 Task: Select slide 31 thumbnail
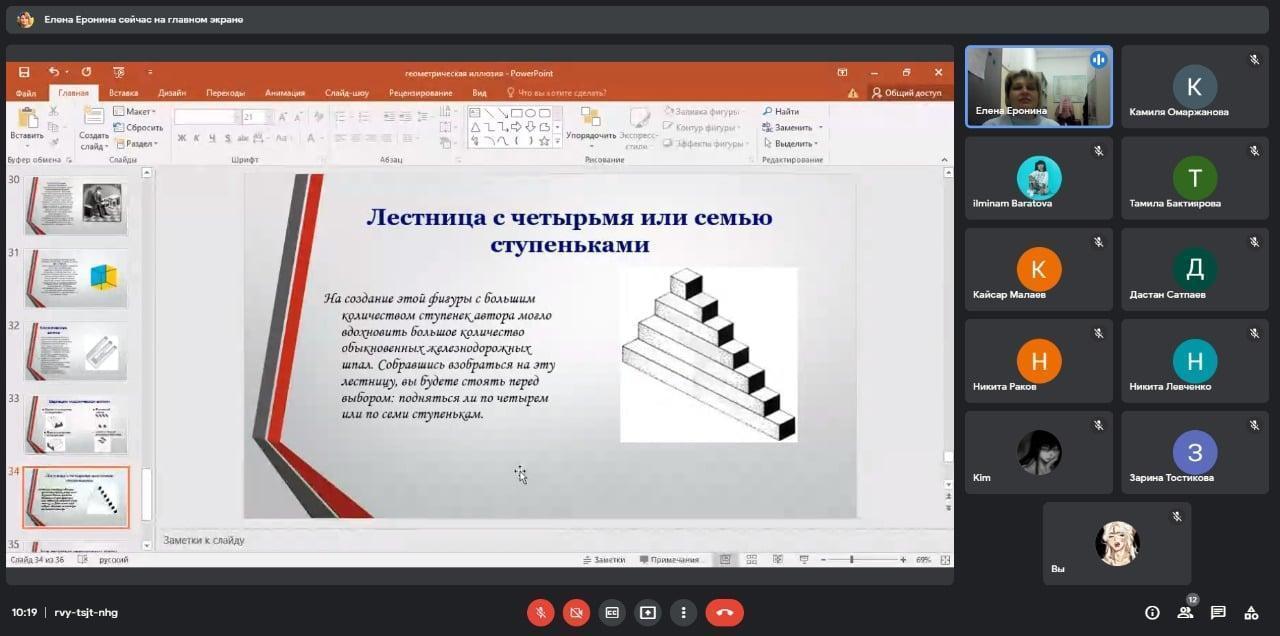pyautogui.click(x=76, y=279)
